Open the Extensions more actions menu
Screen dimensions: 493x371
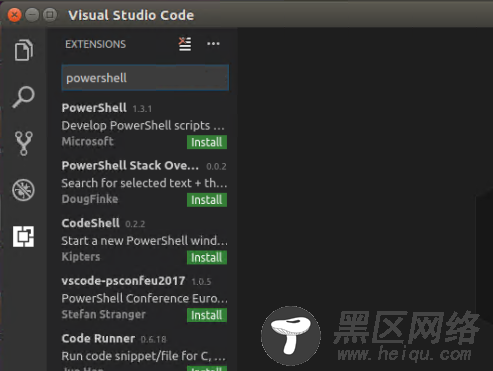pyautogui.click(x=213, y=44)
